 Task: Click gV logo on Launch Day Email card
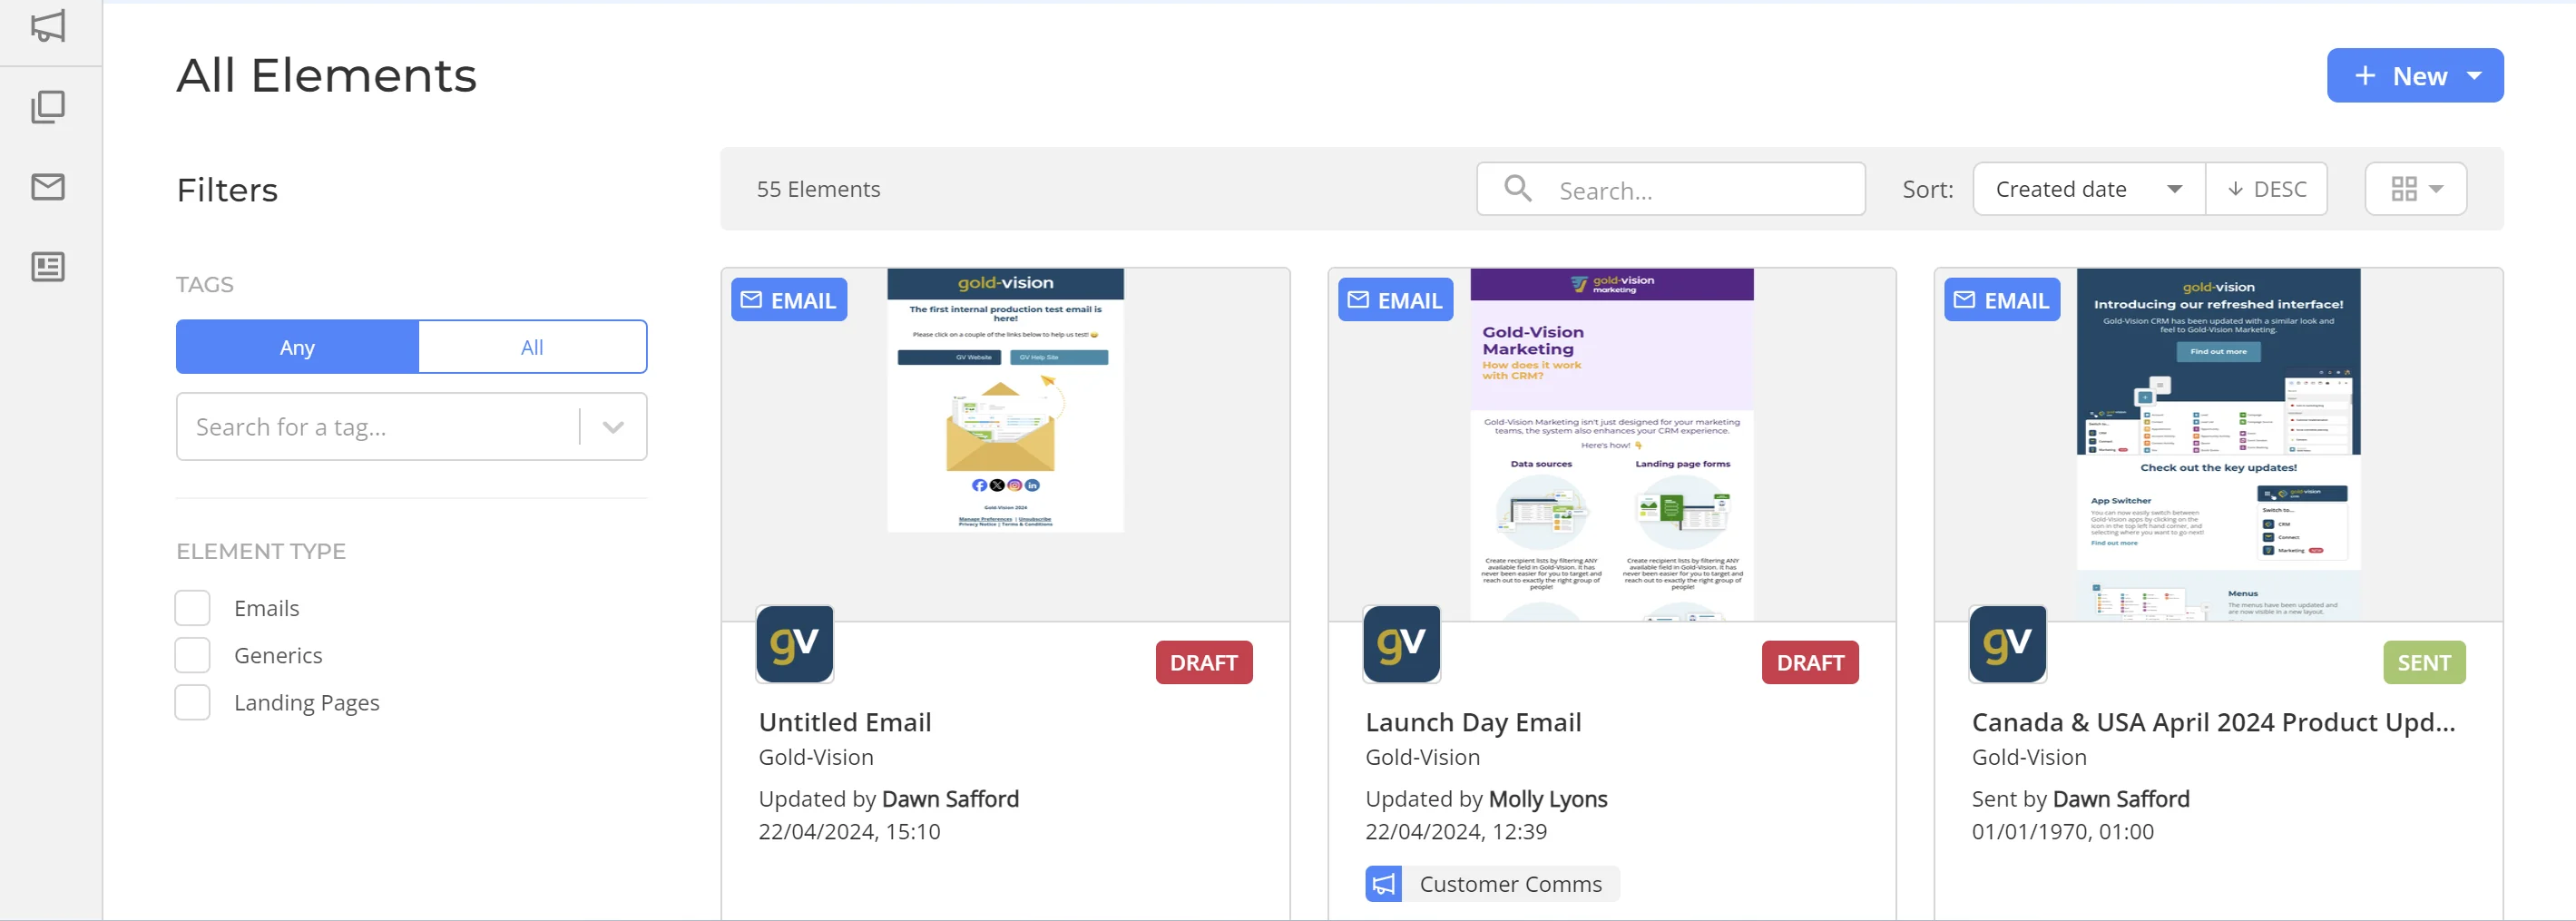pos(1402,644)
